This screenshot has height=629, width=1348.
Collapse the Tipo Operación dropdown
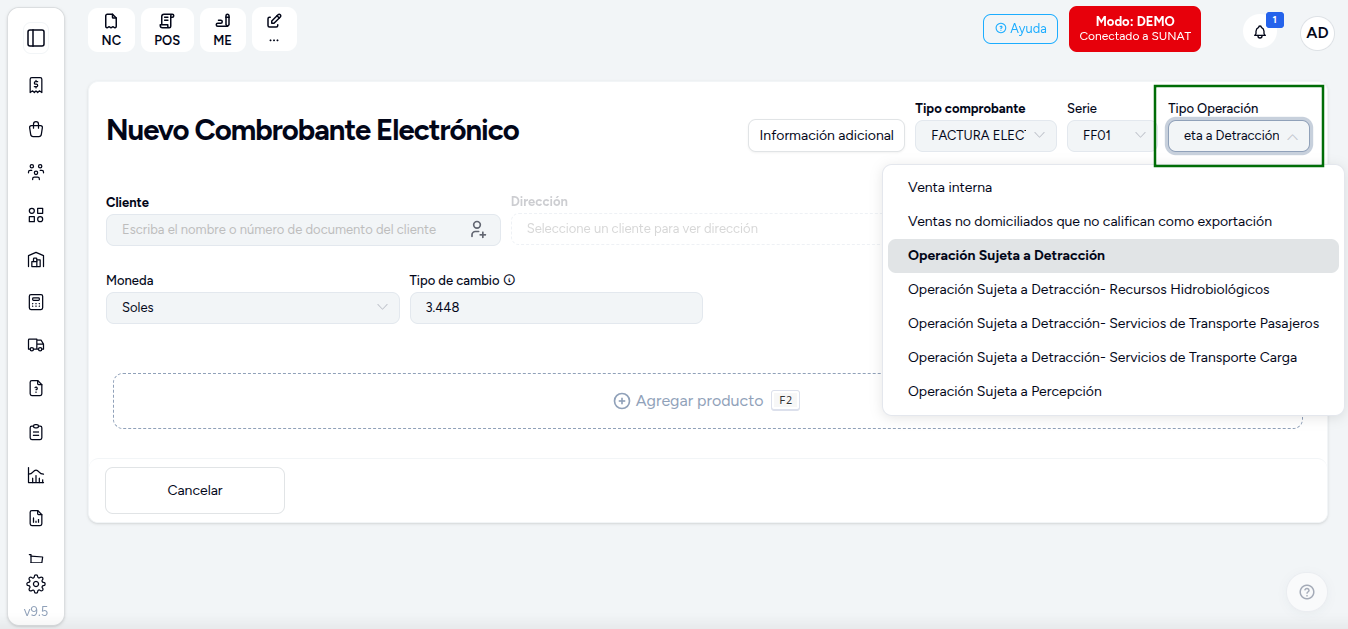(x=1239, y=136)
